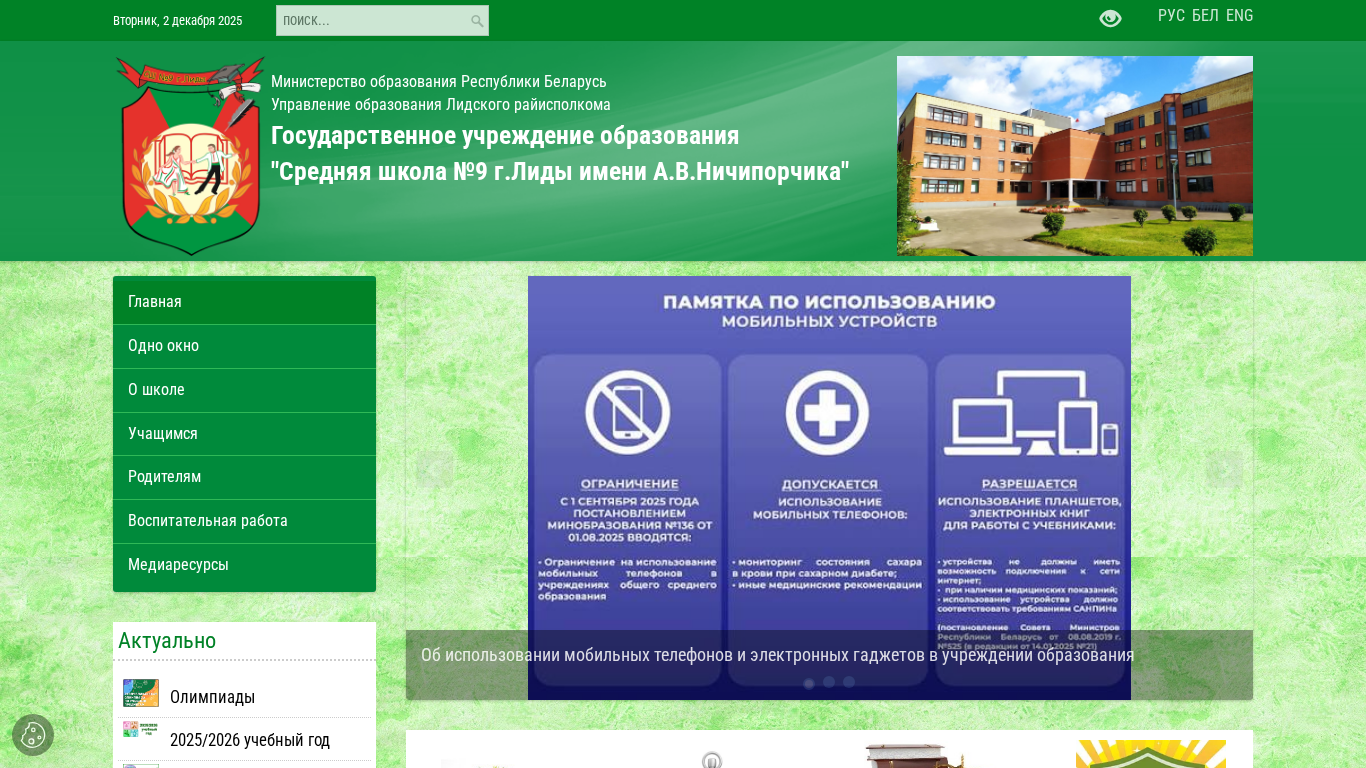Switch language to ENG
This screenshot has height=768, width=1366.
point(1239,16)
